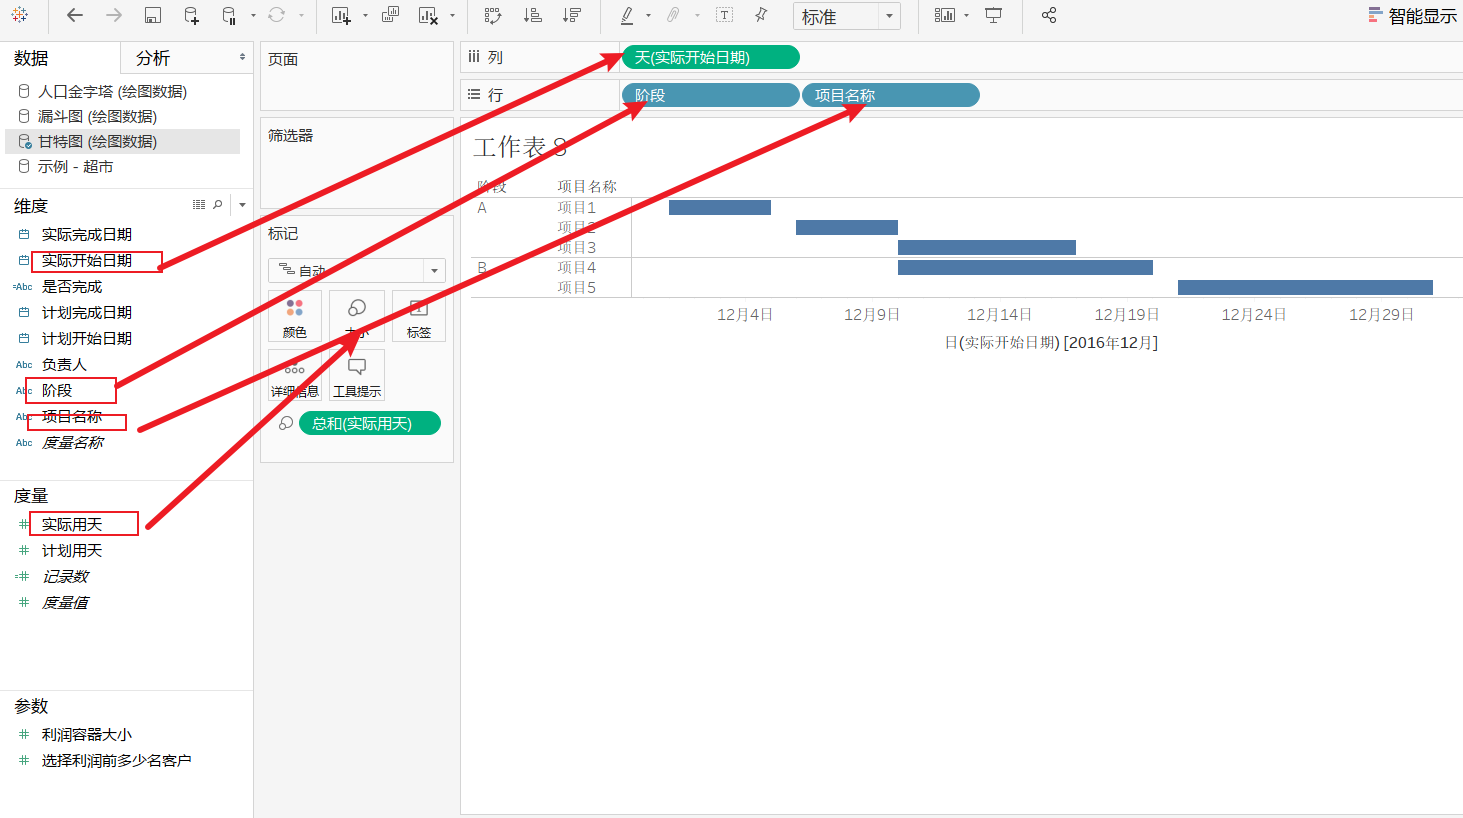Select the Gantt bar for 项目5
1463x818 pixels.
click(x=1305, y=287)
